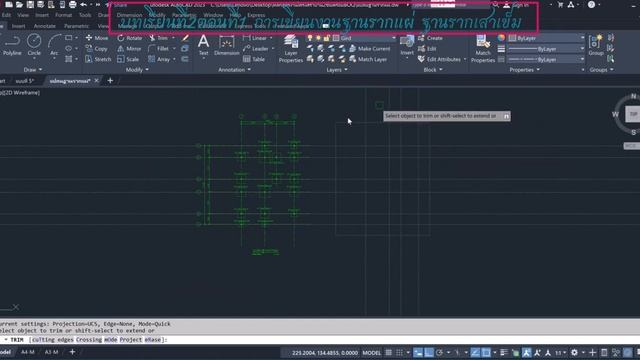Toggle ortho mode in status bar
Viewport: 640px width, 360px height.
(x=429, y=353)
